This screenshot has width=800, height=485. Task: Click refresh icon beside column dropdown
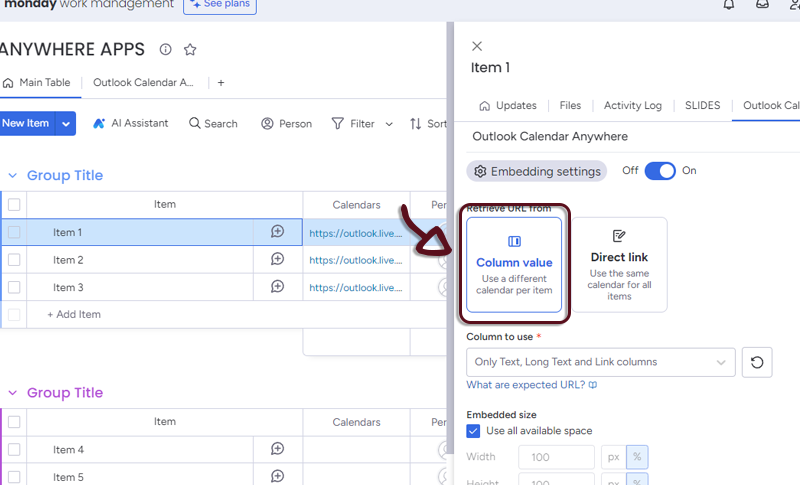point(757,362)
